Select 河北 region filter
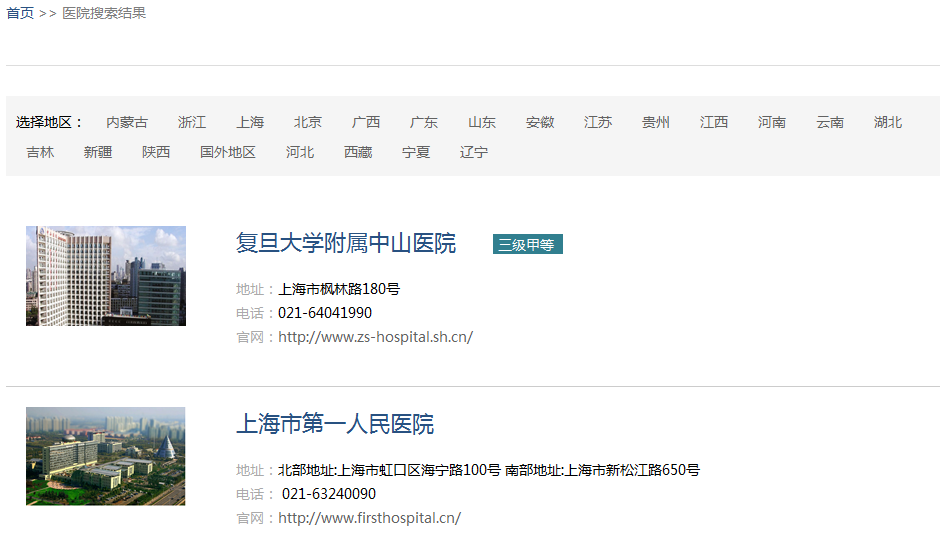Image resolution: width=940 pixels, height=541 pixels. pos(300,152)
